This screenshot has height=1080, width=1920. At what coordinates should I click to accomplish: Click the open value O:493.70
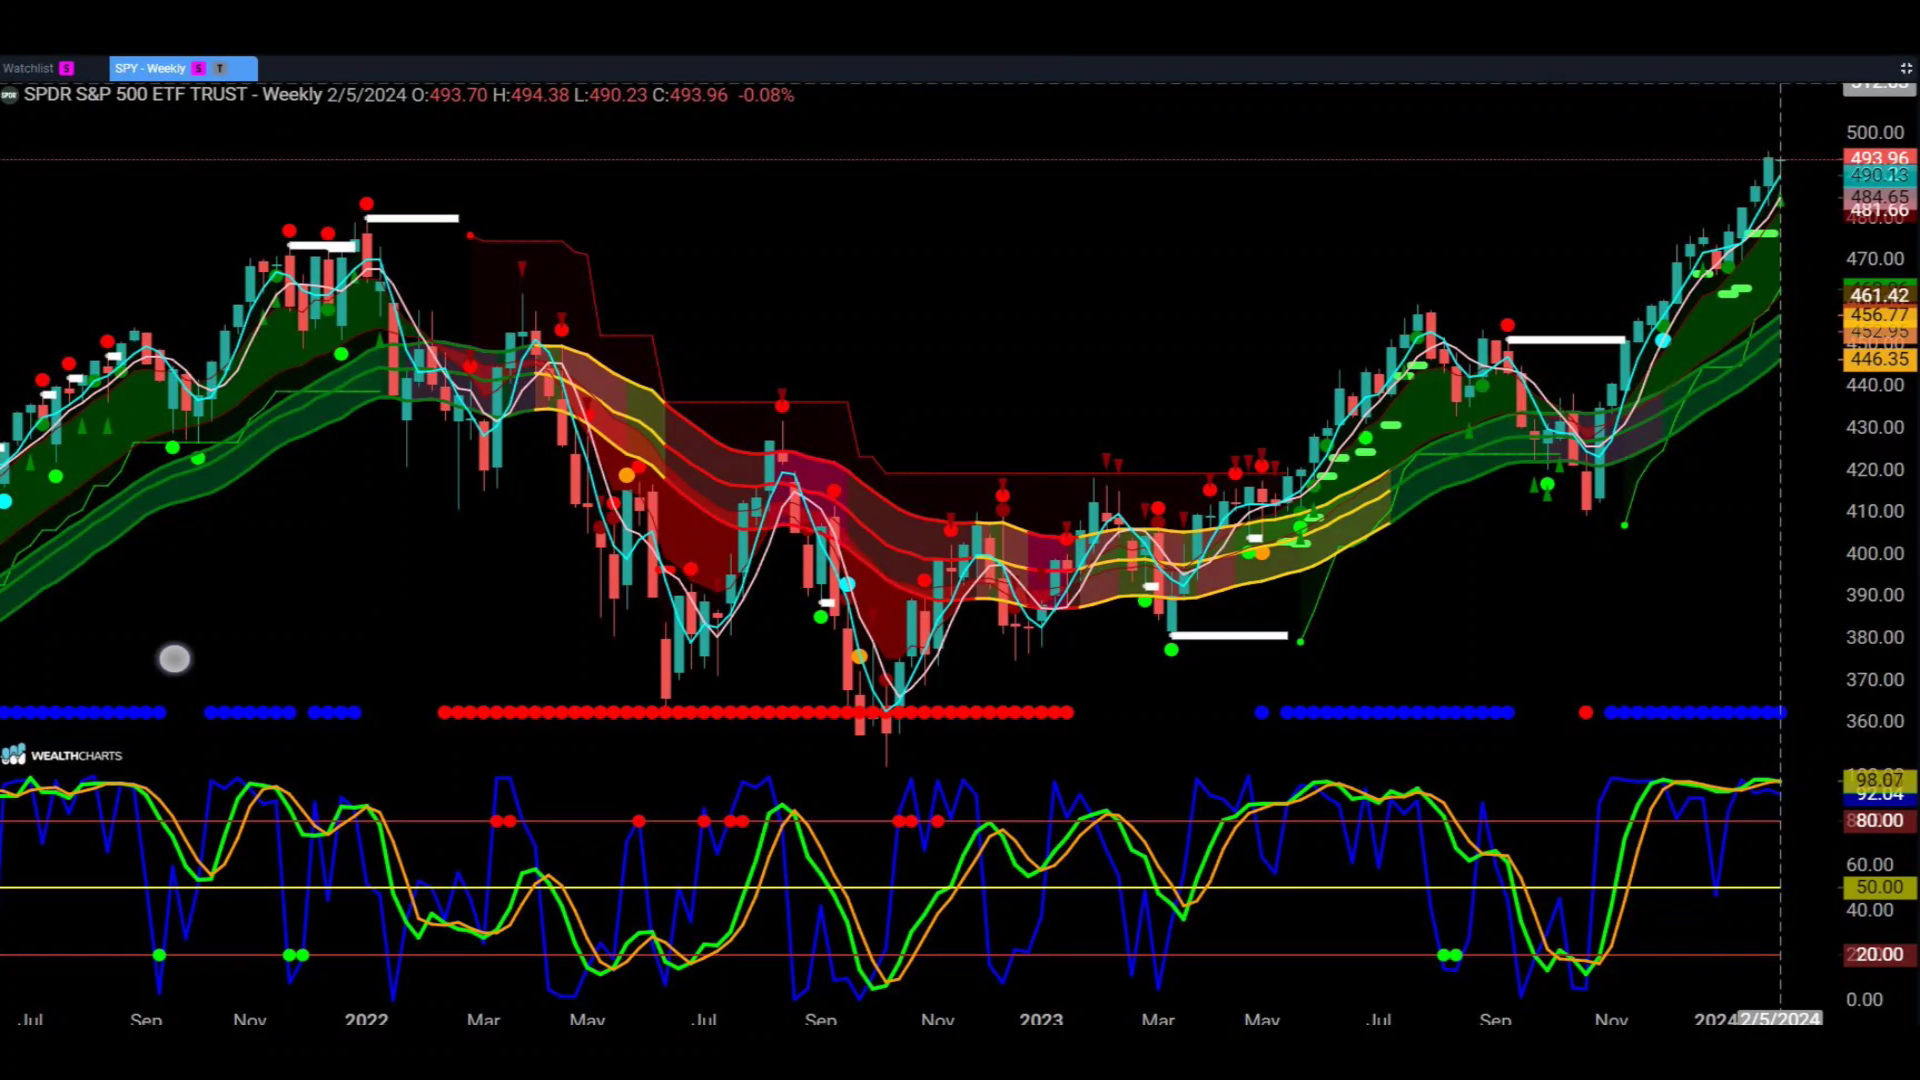450,95
